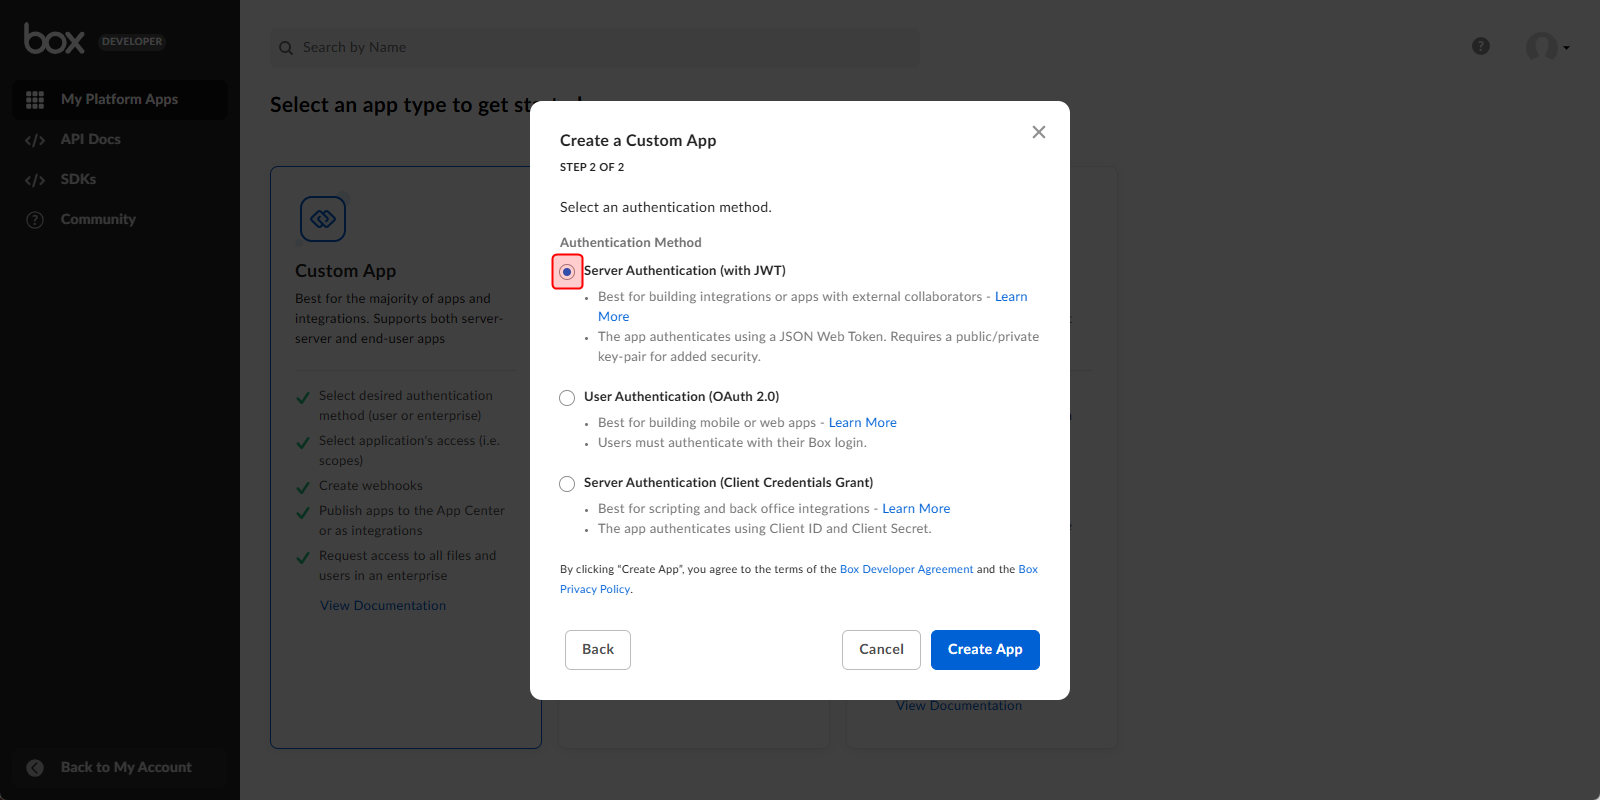The width and height of the screenshot is (1600, 800).
Task: Click checkmark beside 'Publish apps to the App Center'
Action: click(303, 513)
